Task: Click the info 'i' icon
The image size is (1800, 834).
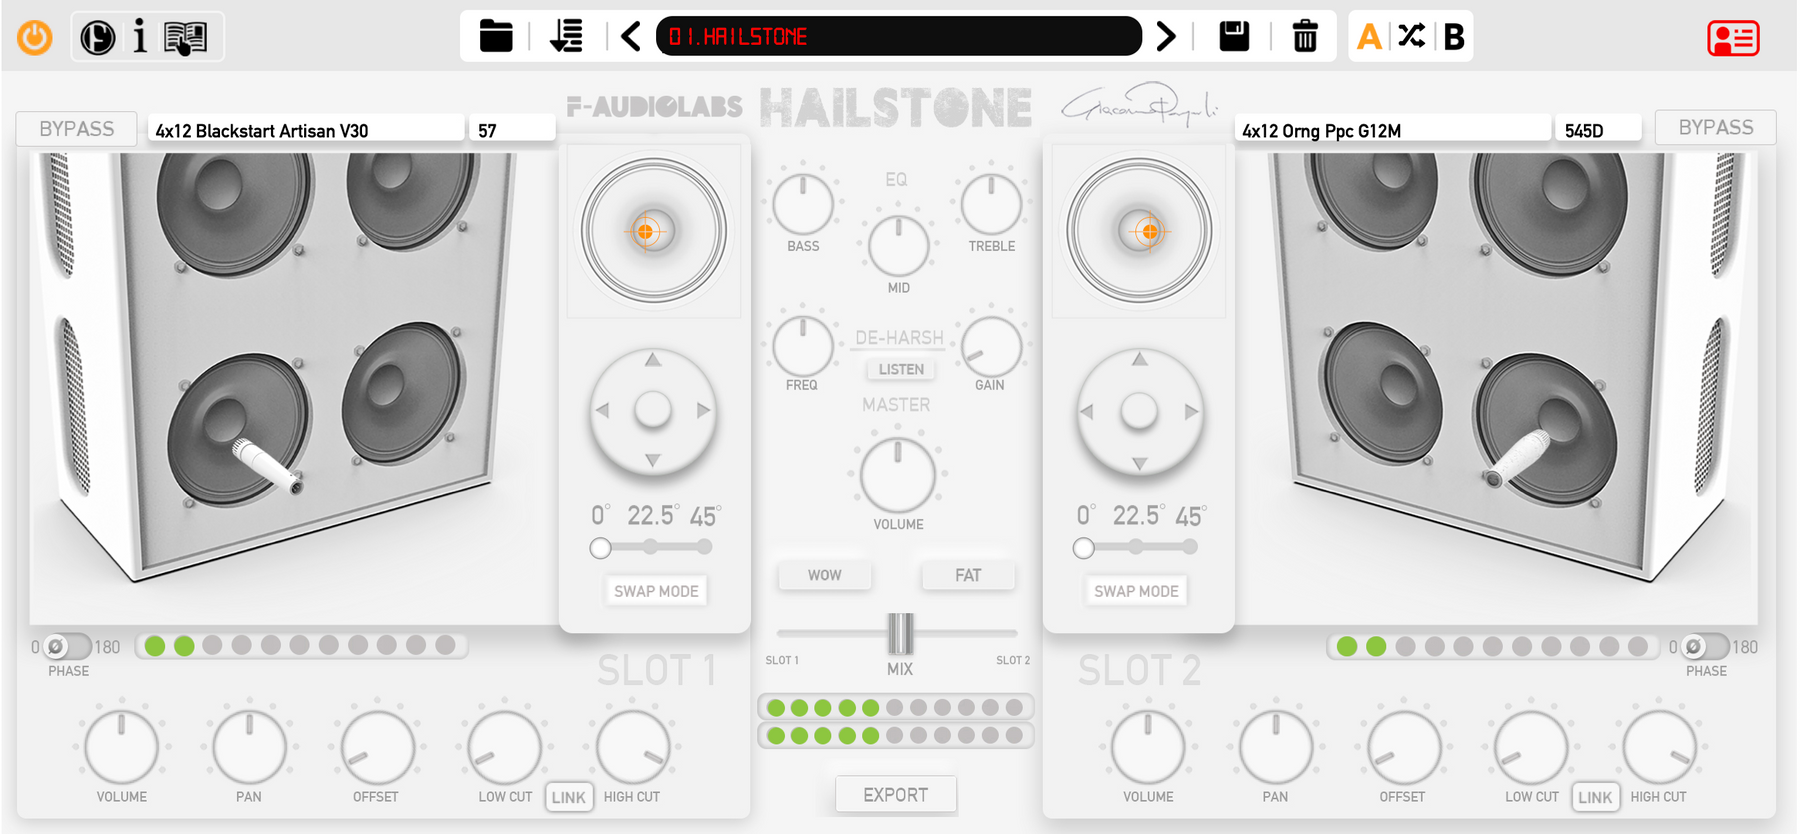Action: [x=140, y=38]
